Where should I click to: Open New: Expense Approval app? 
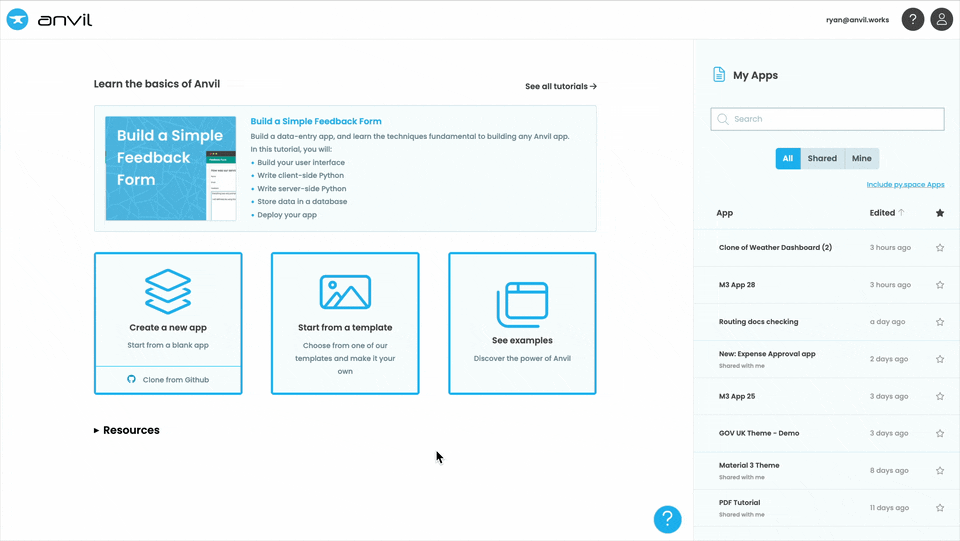[x=767, y=354]
